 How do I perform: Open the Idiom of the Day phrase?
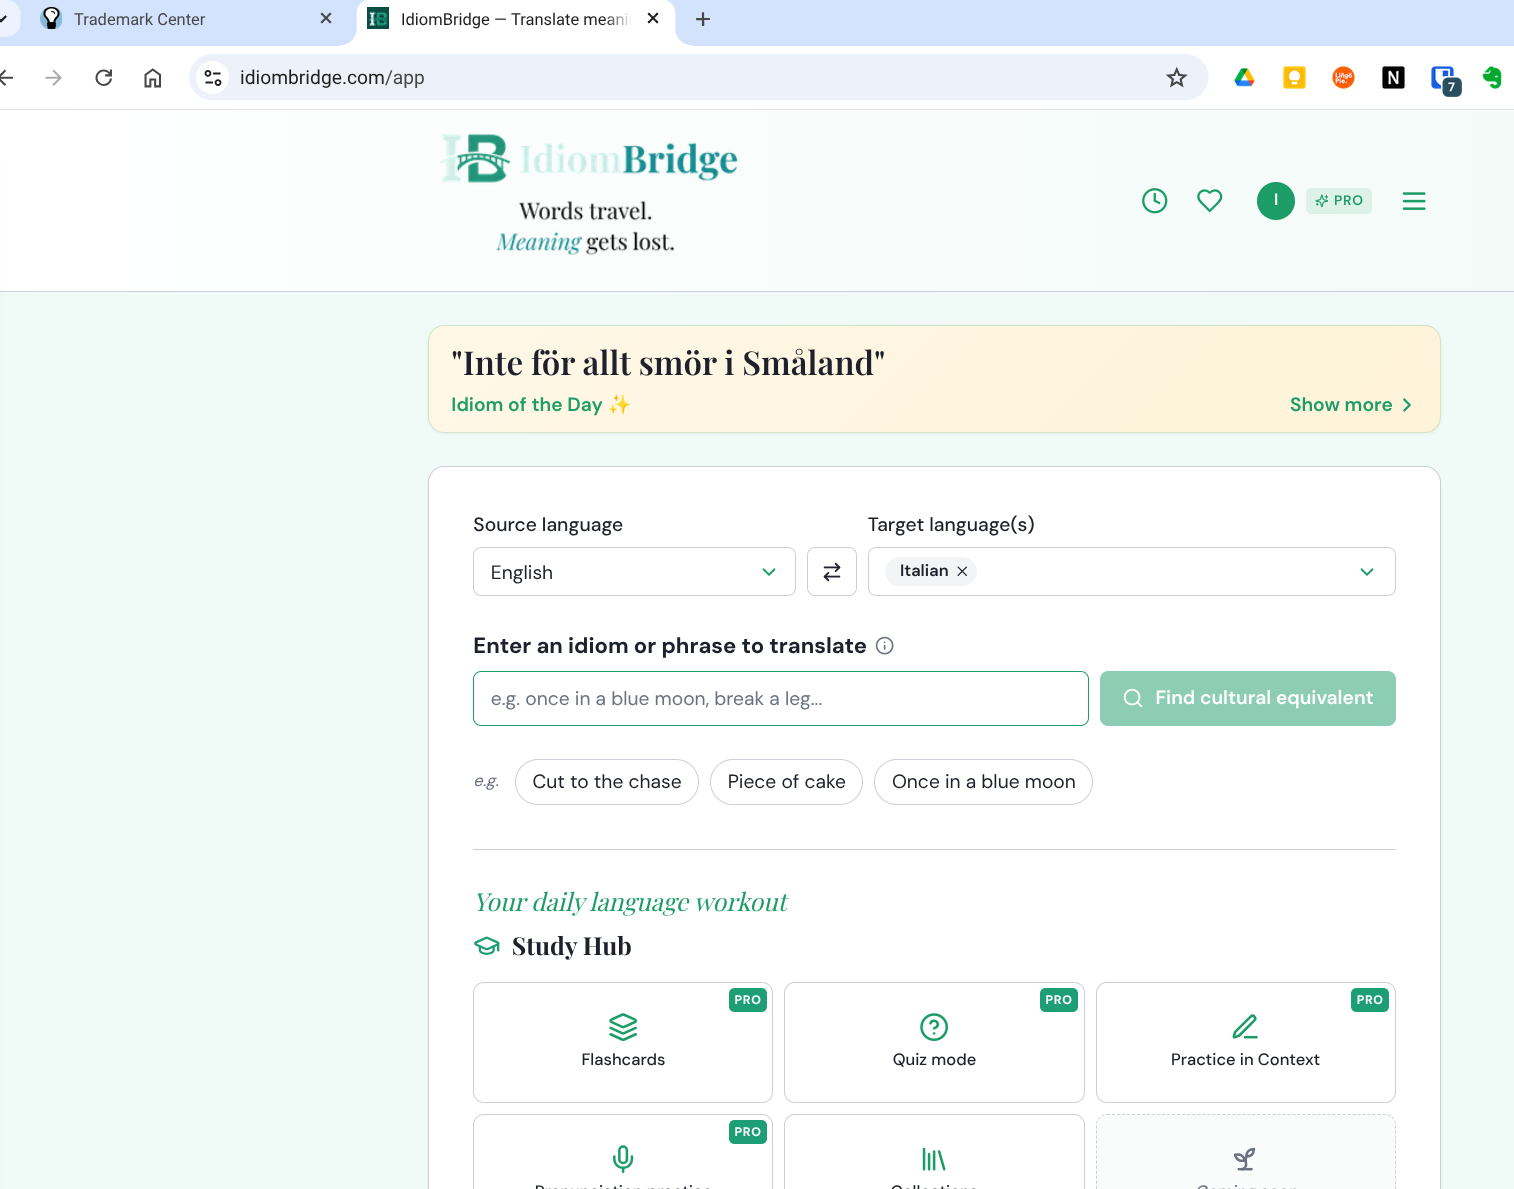668,363
